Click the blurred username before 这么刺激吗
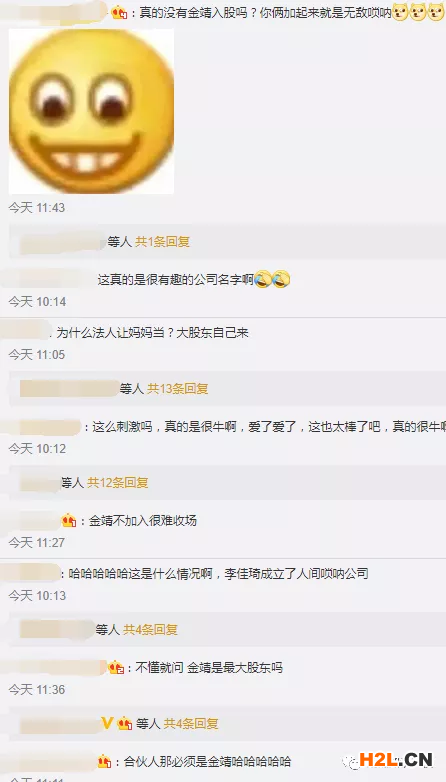Screen dimensions: 446x782 [41, 427]
